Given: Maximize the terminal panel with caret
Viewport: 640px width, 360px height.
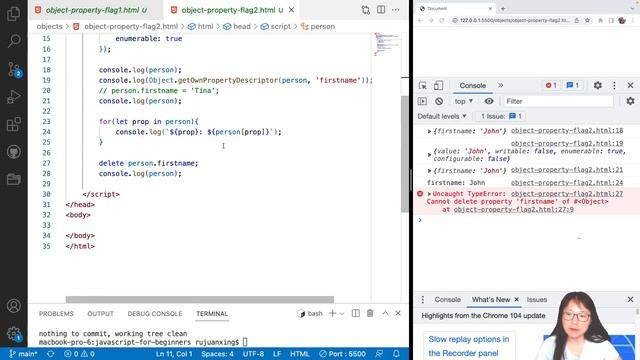Looking at the screenshot, I should point(385,313).
